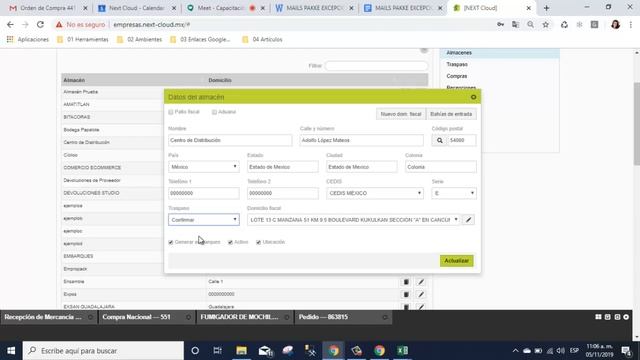Select the DEVOLUCIONES STUDIO table row
The image size is (640, 360).
click(113, 193)
